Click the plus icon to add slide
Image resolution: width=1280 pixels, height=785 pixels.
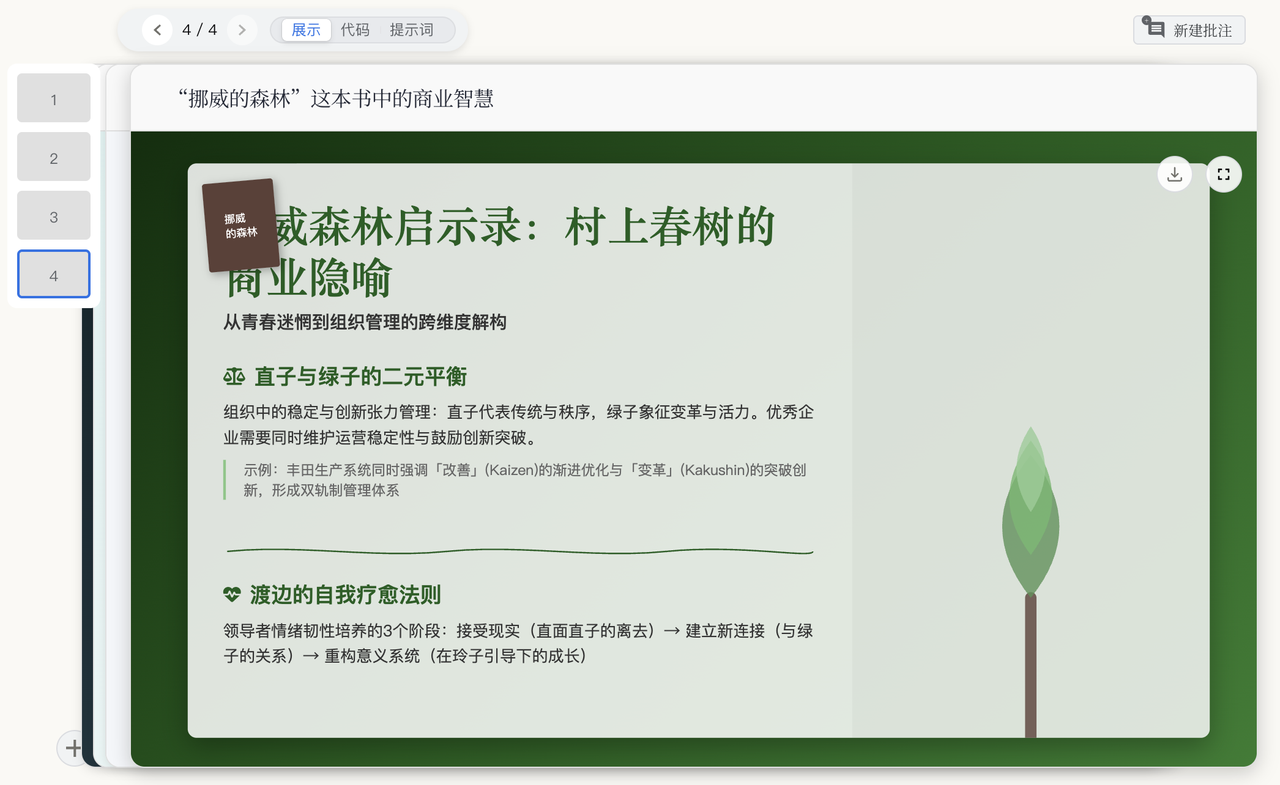(73, 747)
